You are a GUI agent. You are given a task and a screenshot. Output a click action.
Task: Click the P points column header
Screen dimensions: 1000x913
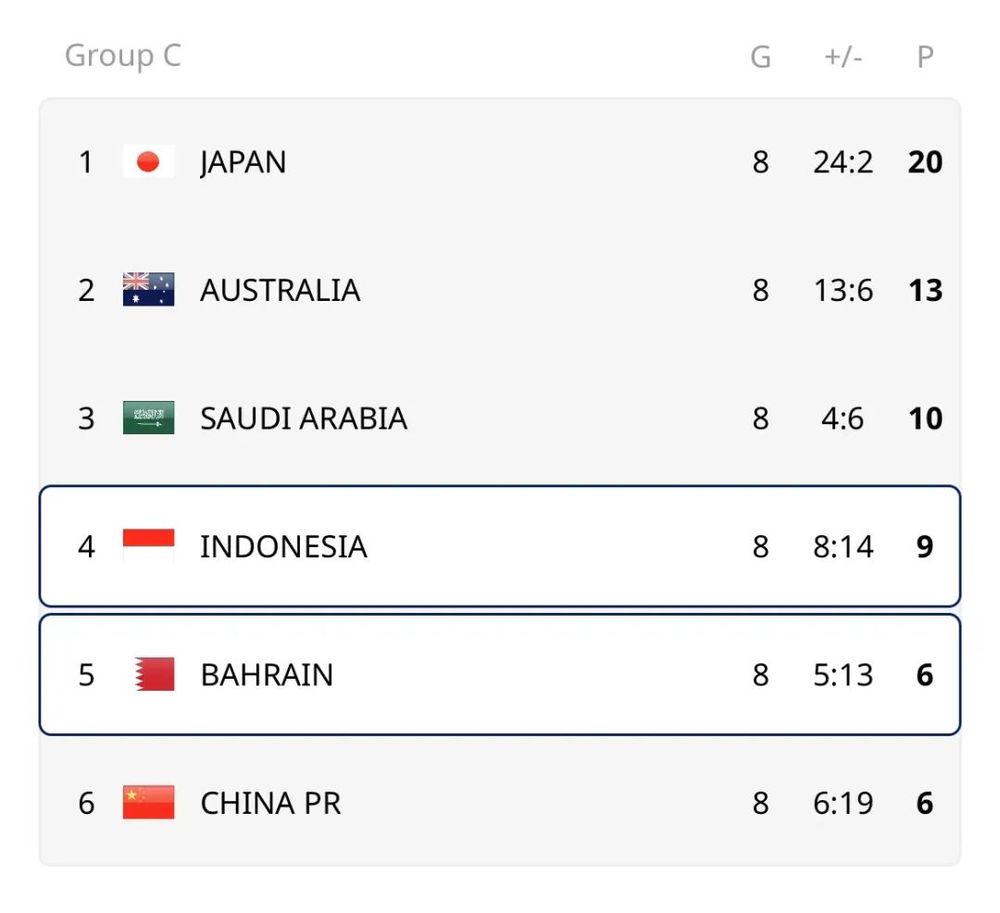925,57
